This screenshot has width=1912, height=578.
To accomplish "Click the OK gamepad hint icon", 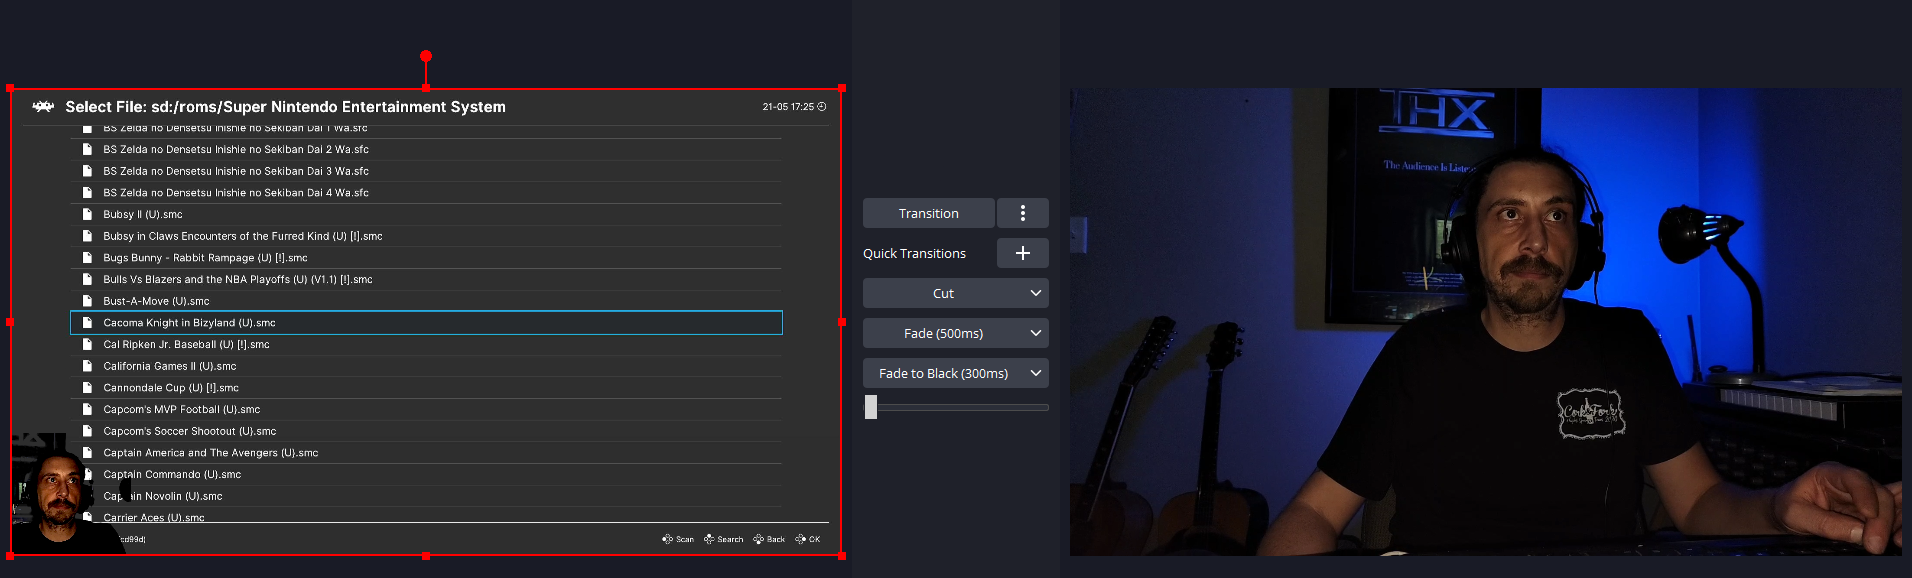I will 800,539.
